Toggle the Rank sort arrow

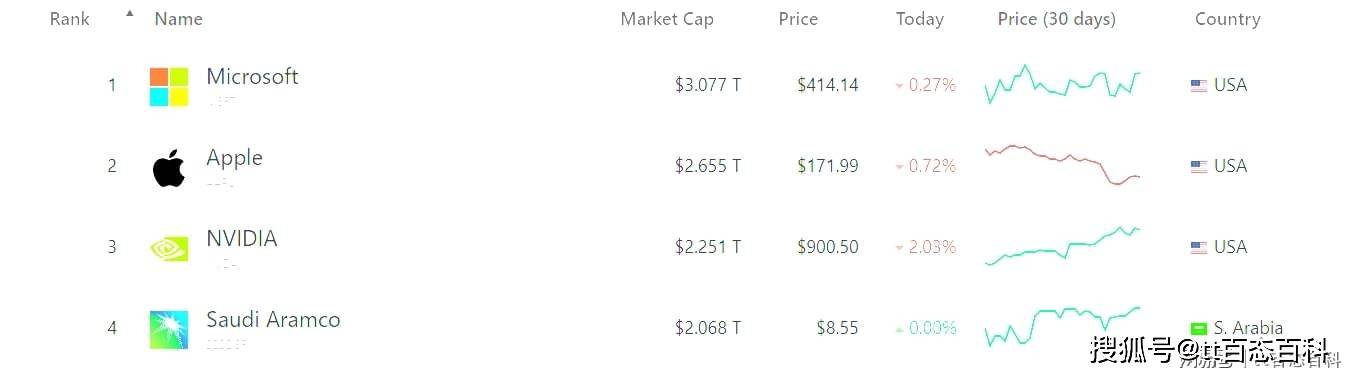pos(129,13)
